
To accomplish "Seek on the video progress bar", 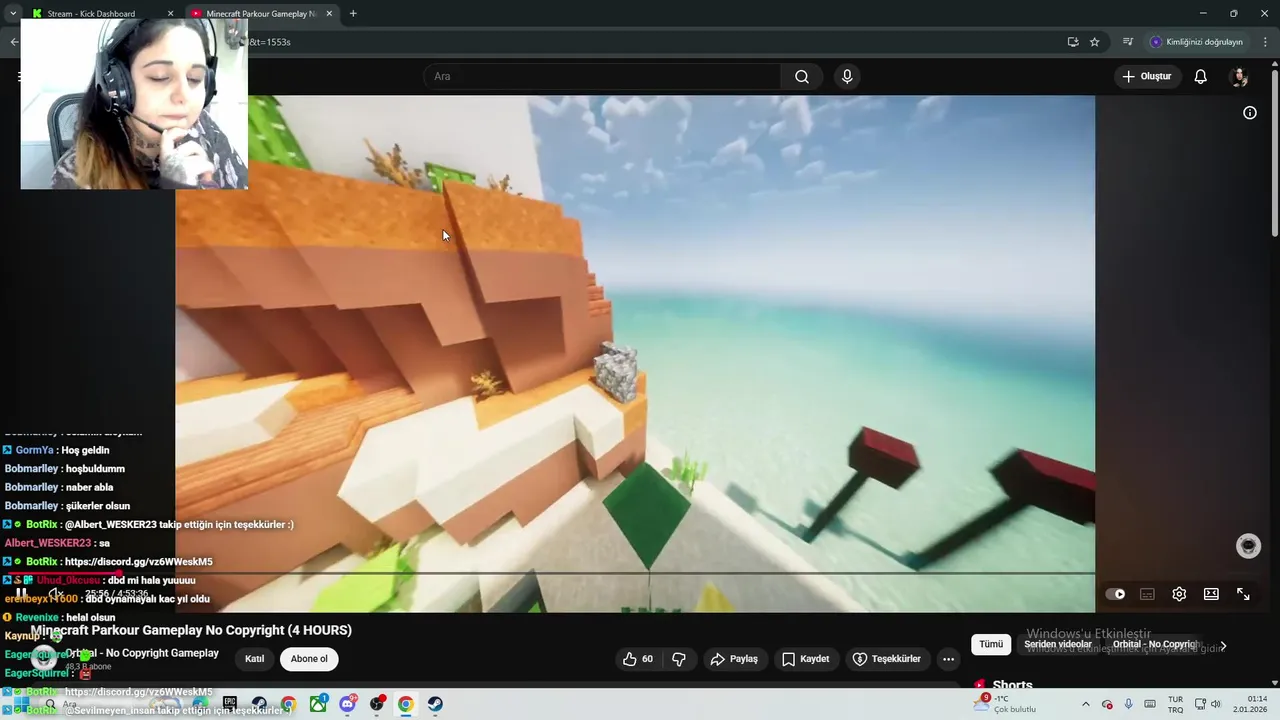I will [x=635, y=574].
